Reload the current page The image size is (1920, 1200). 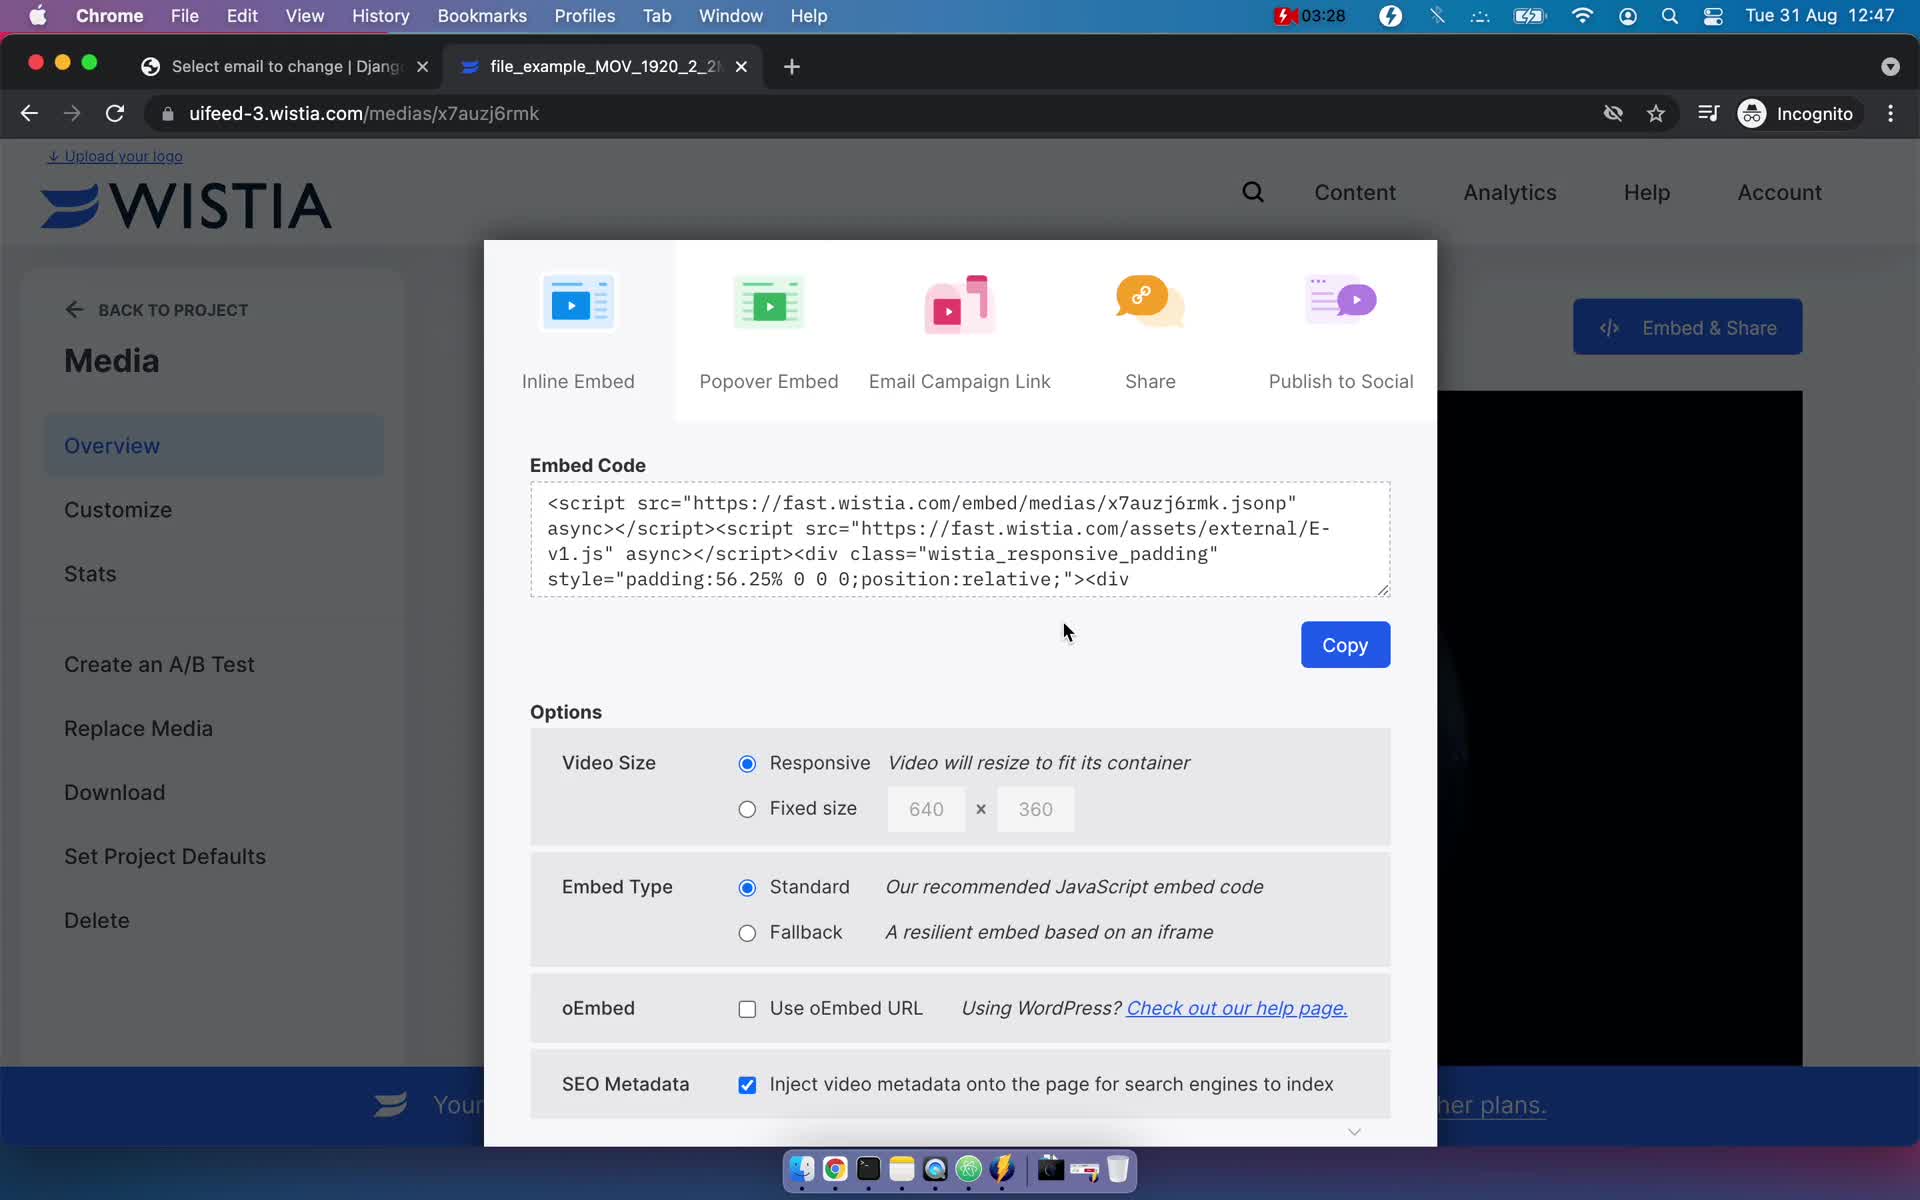coord(115,113)
